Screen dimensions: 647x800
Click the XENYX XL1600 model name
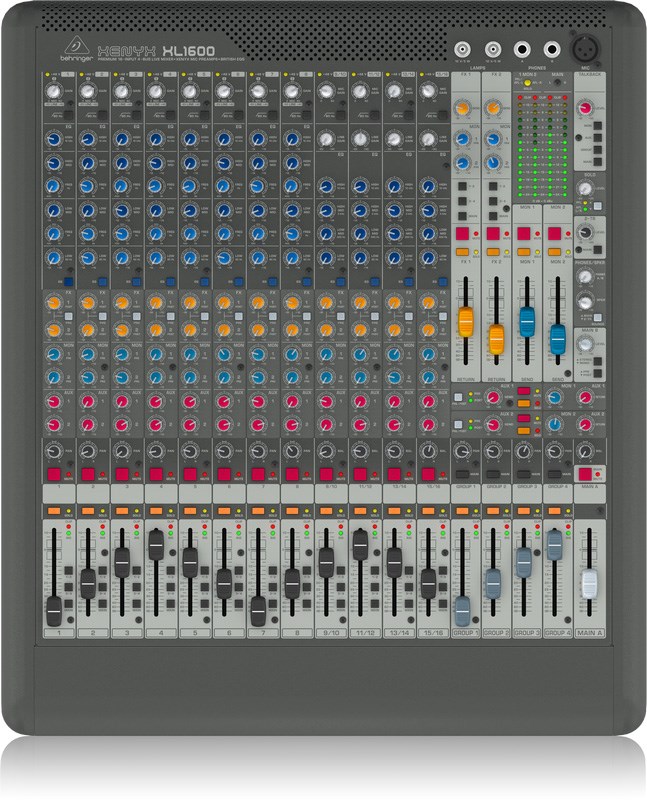pyautogui.click(x=156, y=51)
